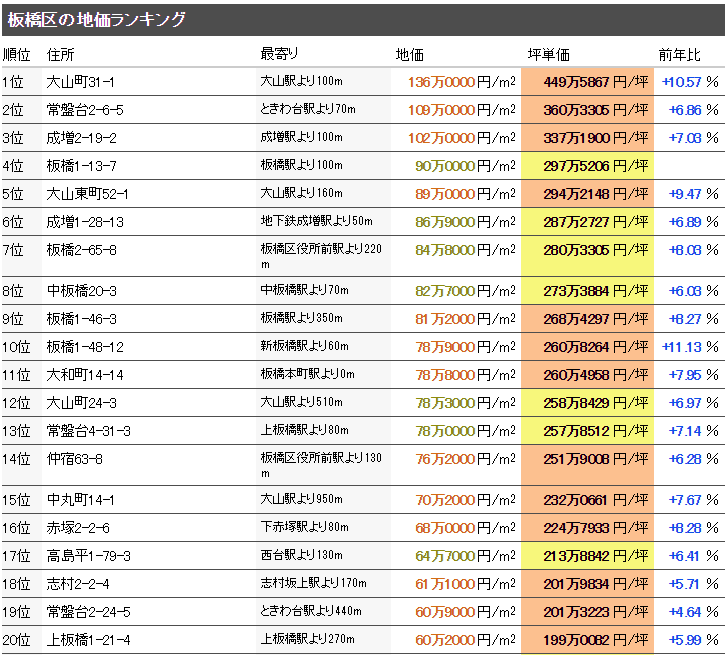This screenshot has width=725, height=655.
Task: Click the yellow 297万5206 円/坪 cell
Action: 587,166
